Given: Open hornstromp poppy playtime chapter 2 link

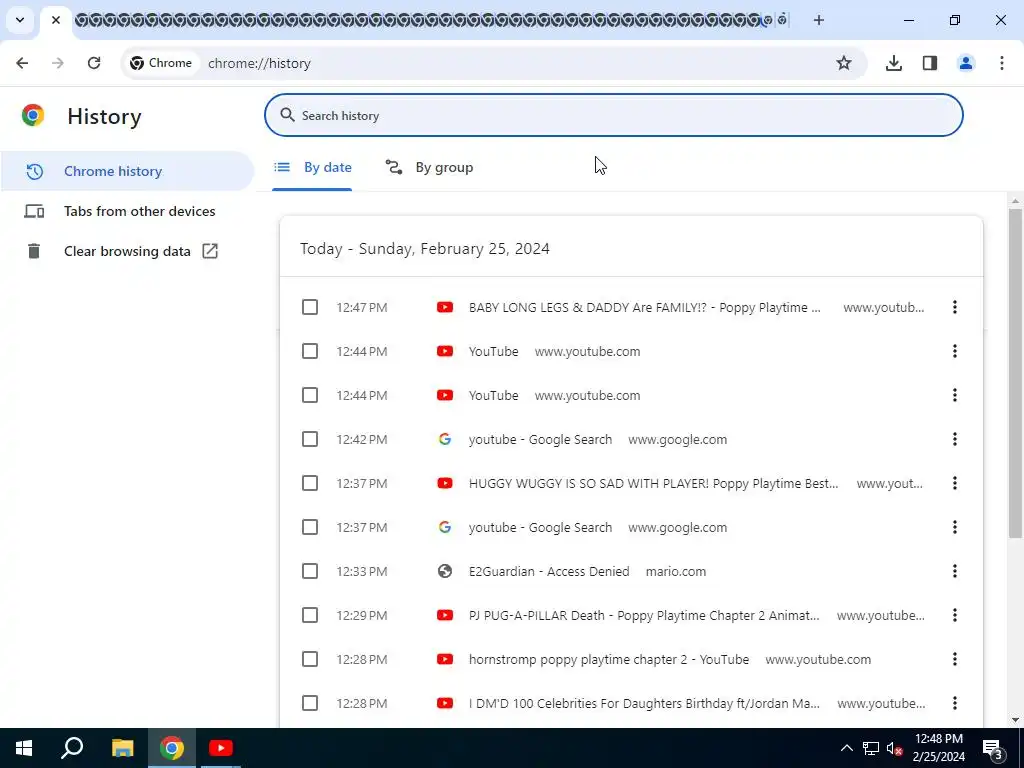Looking at the screenshot, I should tap(609, 660).
